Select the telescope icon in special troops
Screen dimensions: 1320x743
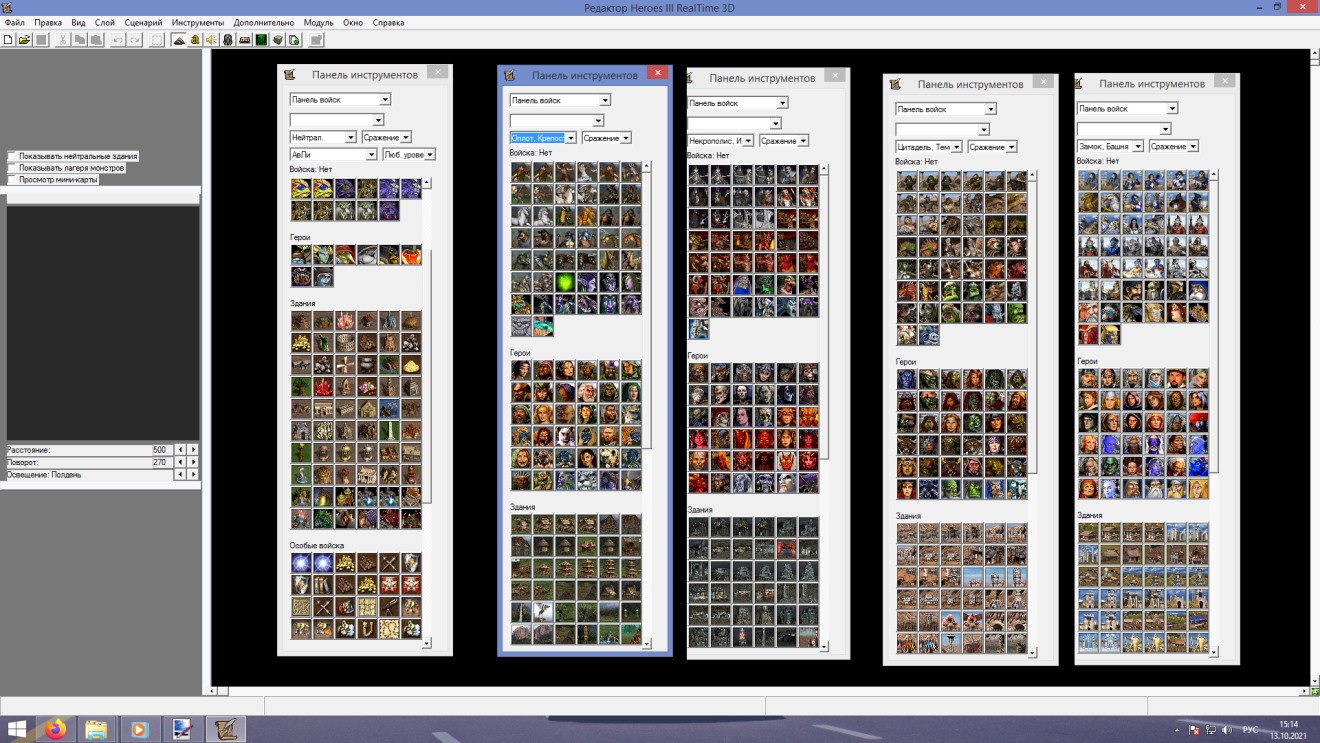(389, 607)
